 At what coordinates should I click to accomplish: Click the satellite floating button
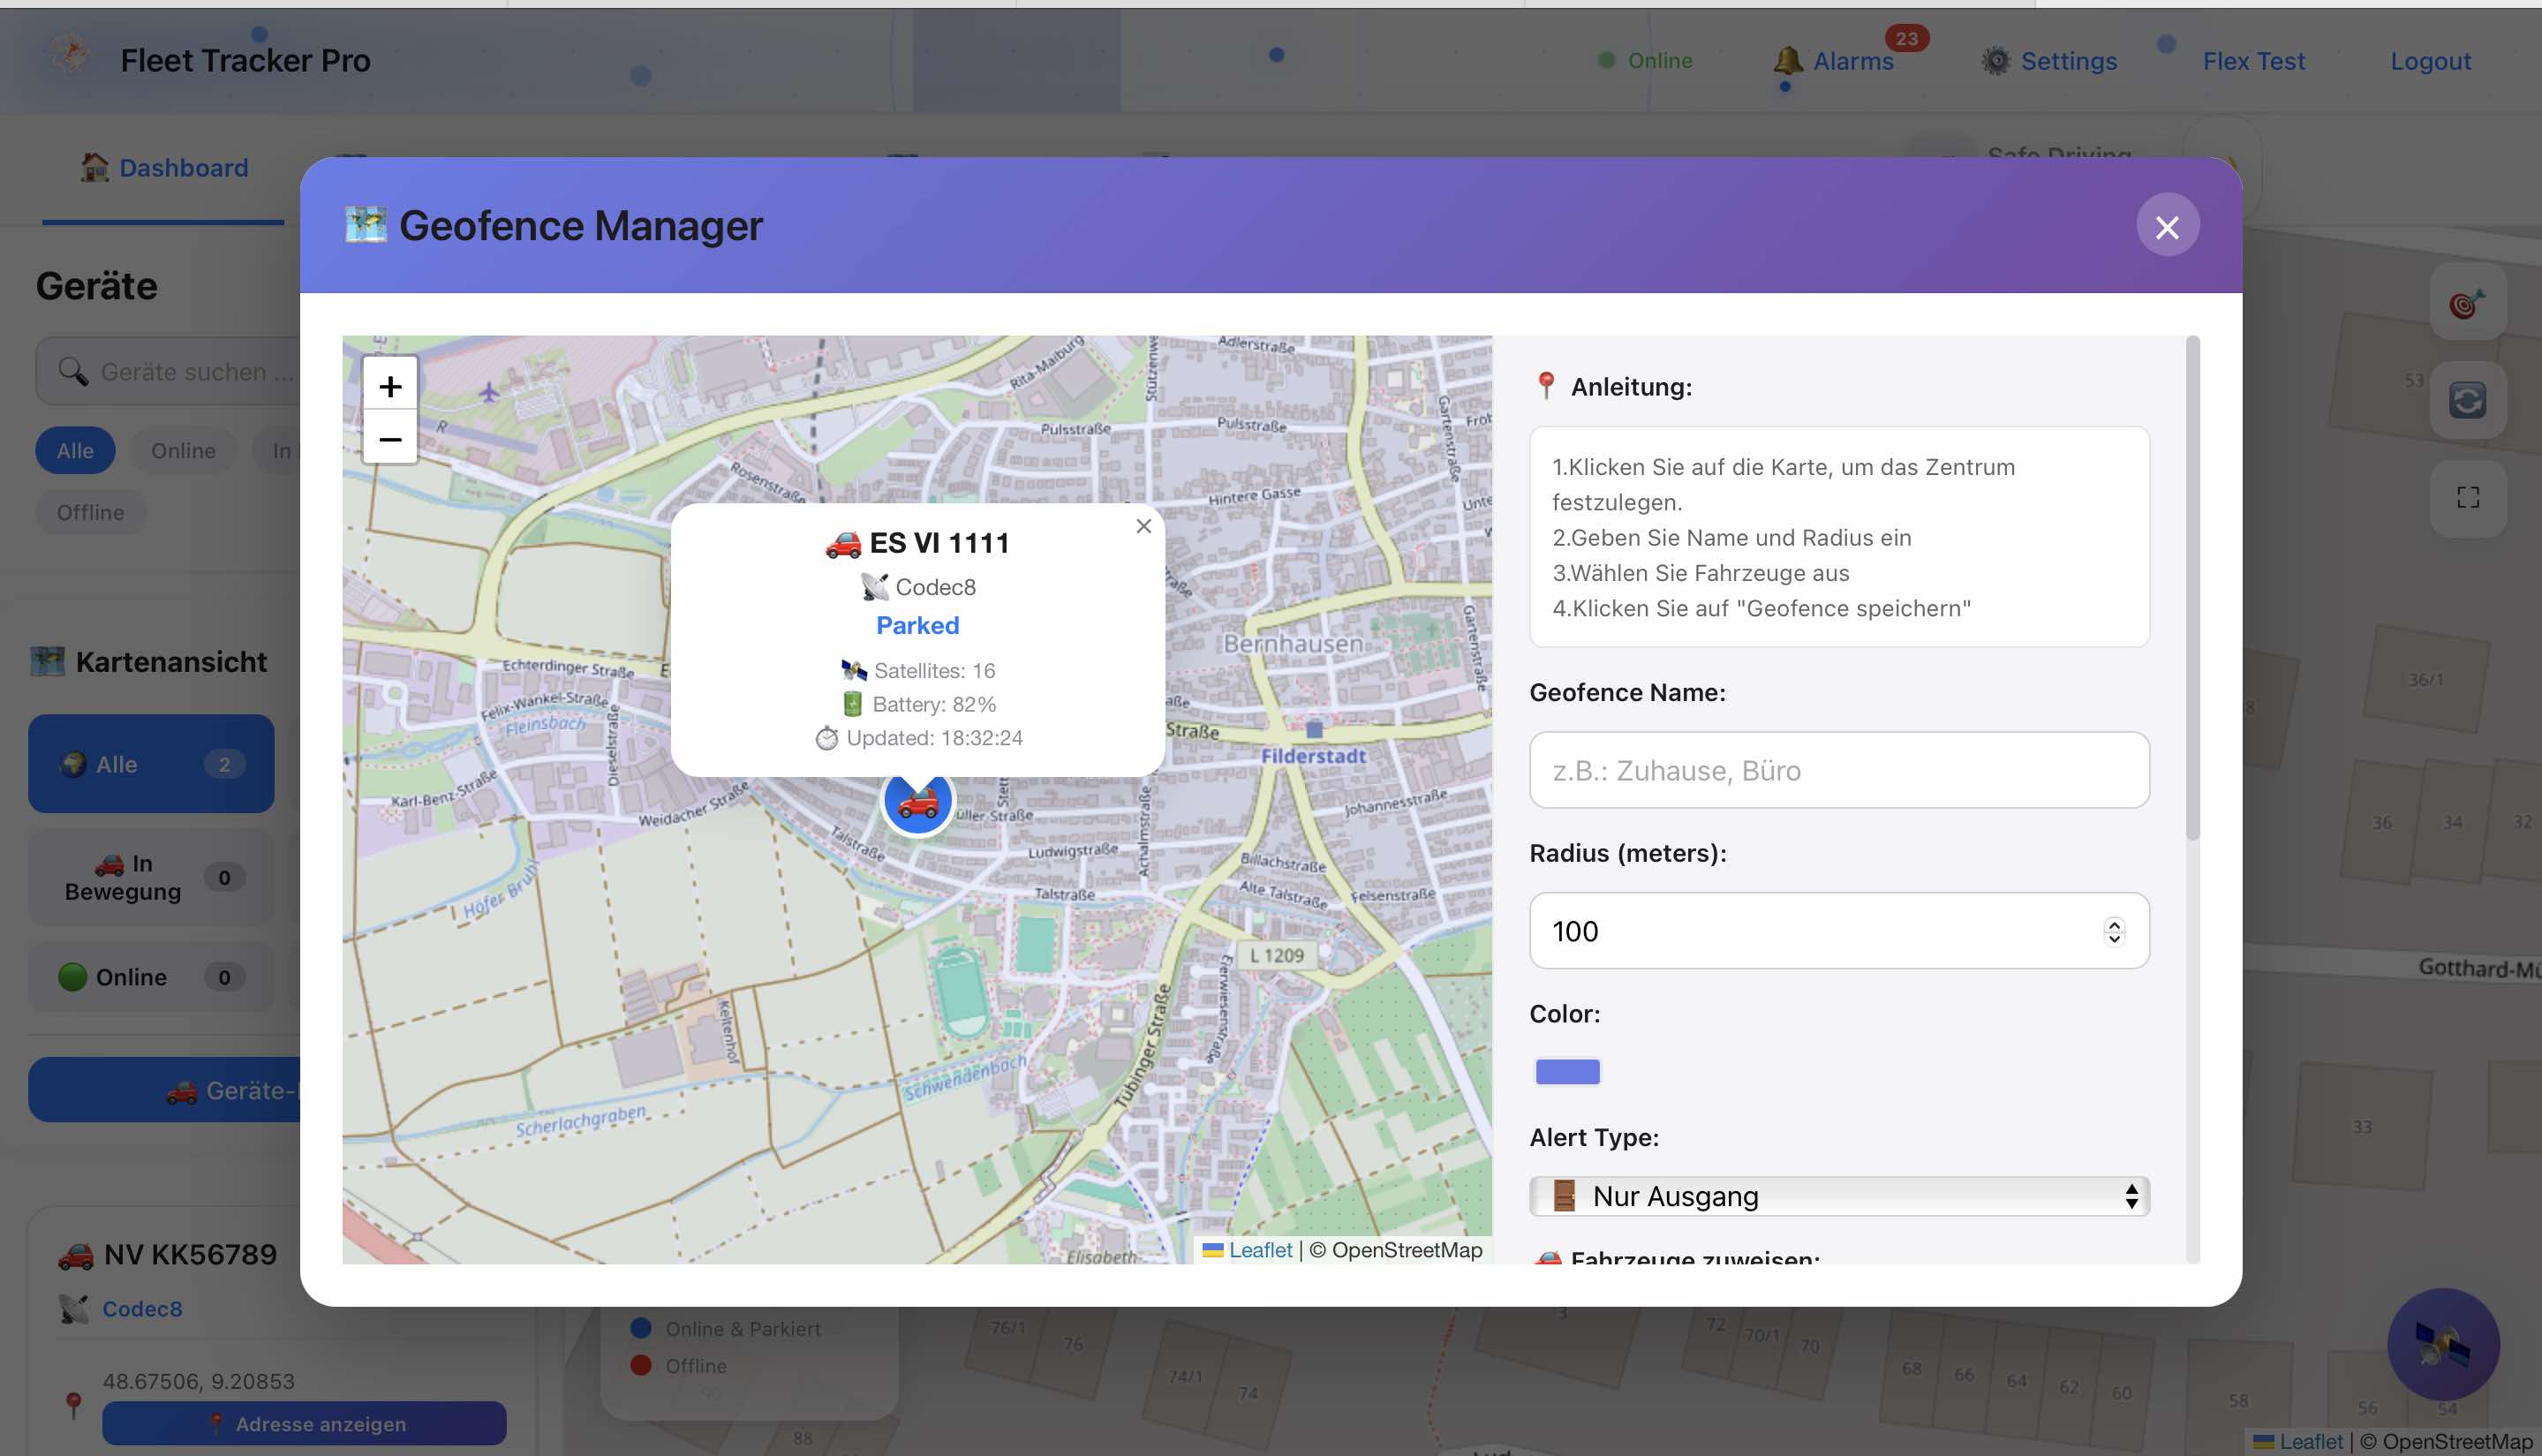(x=2442, y=1345)
